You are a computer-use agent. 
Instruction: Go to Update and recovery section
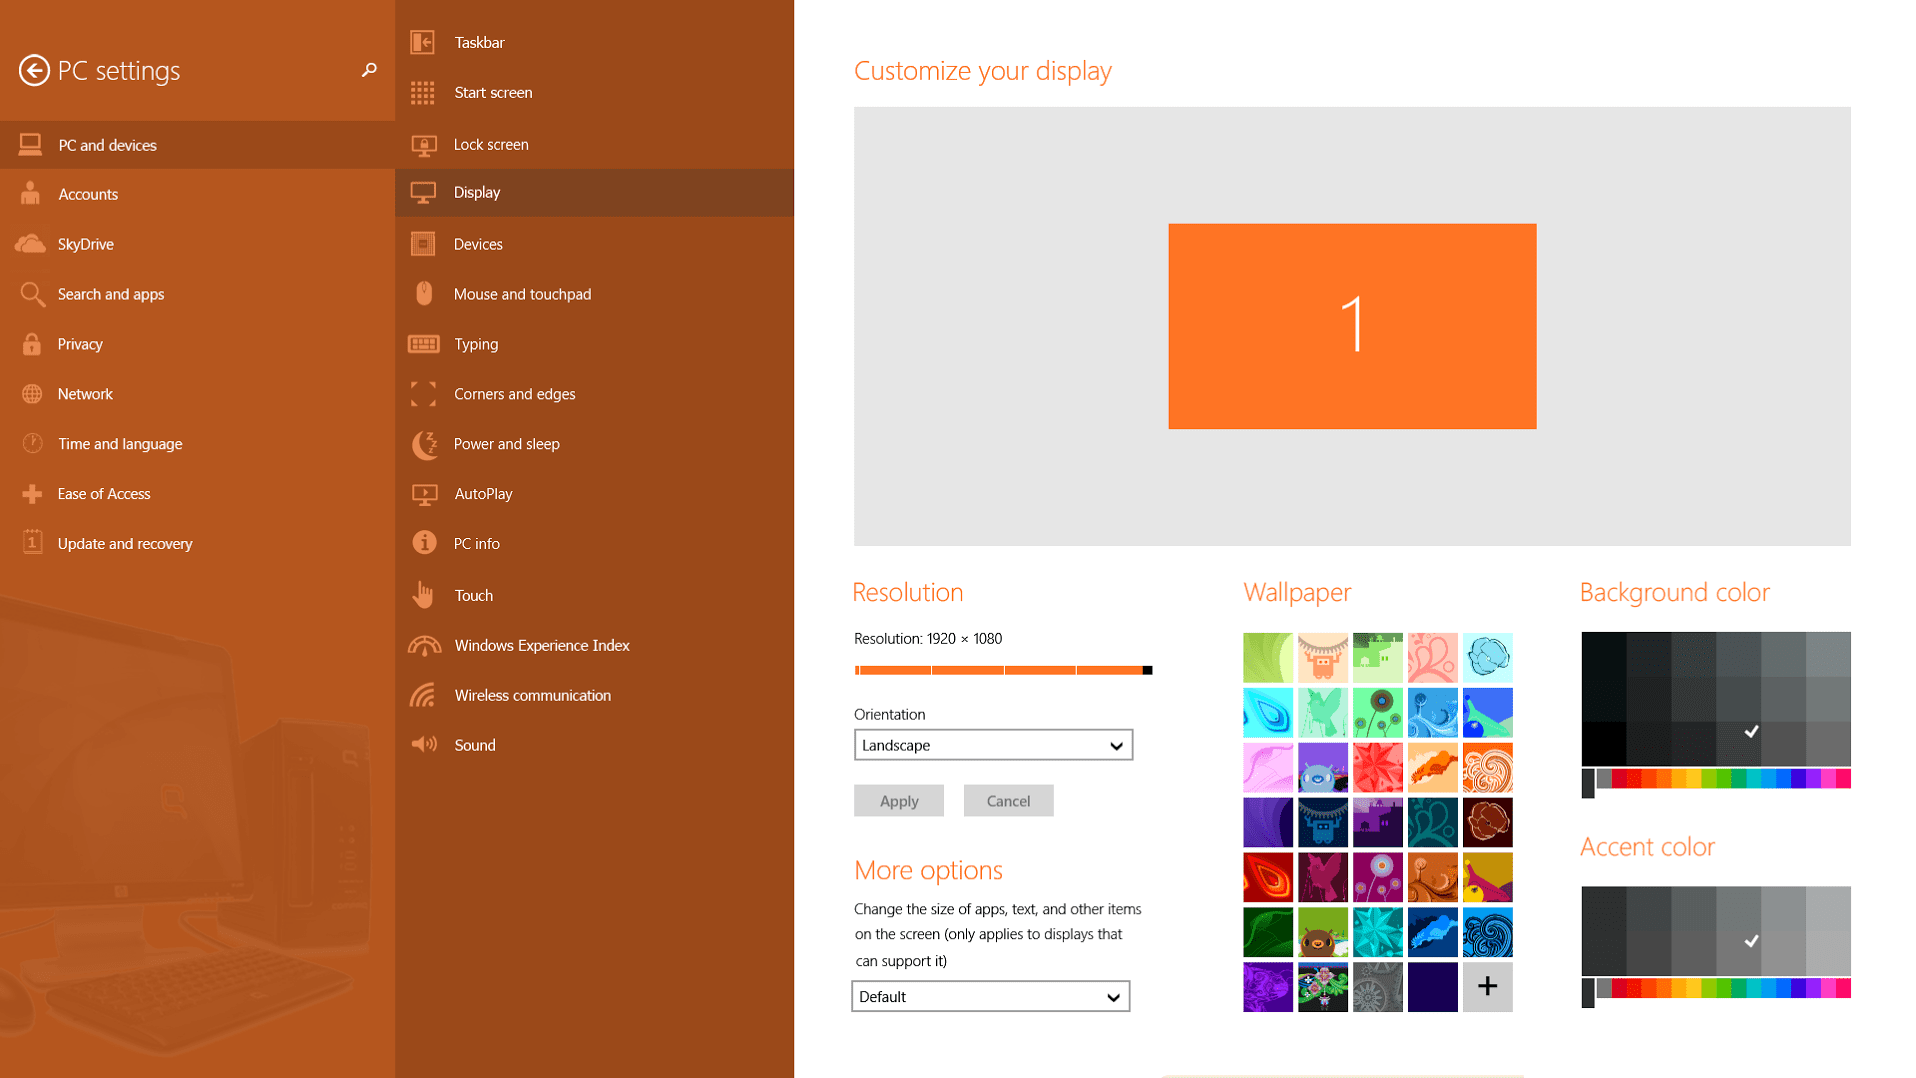click(124, 543)
